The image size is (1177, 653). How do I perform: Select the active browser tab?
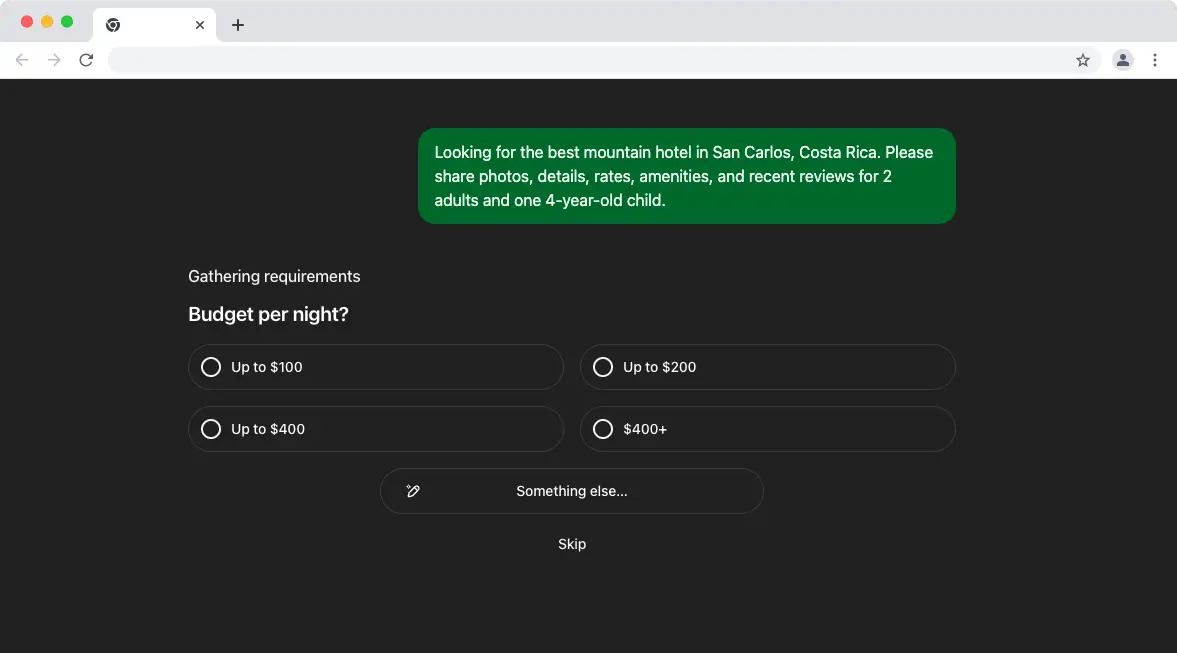150,25
